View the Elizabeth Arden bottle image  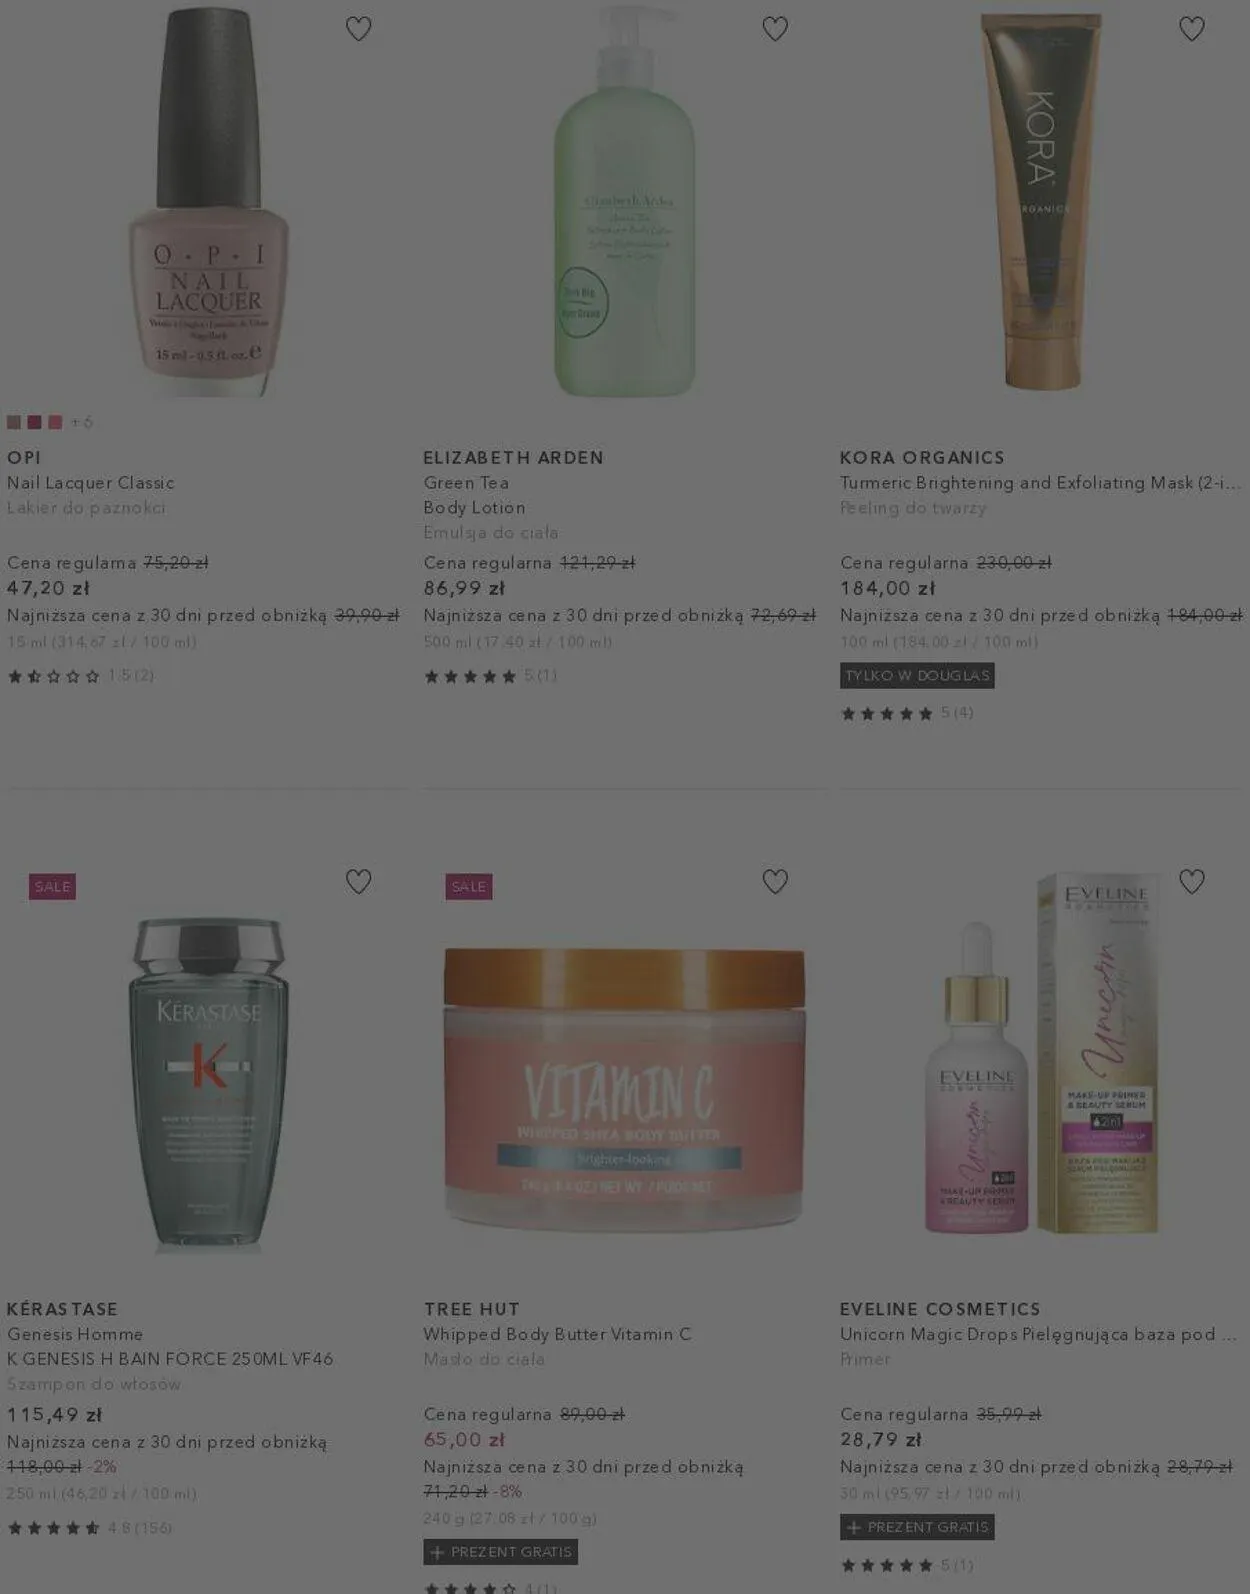[x=625, y=201]
